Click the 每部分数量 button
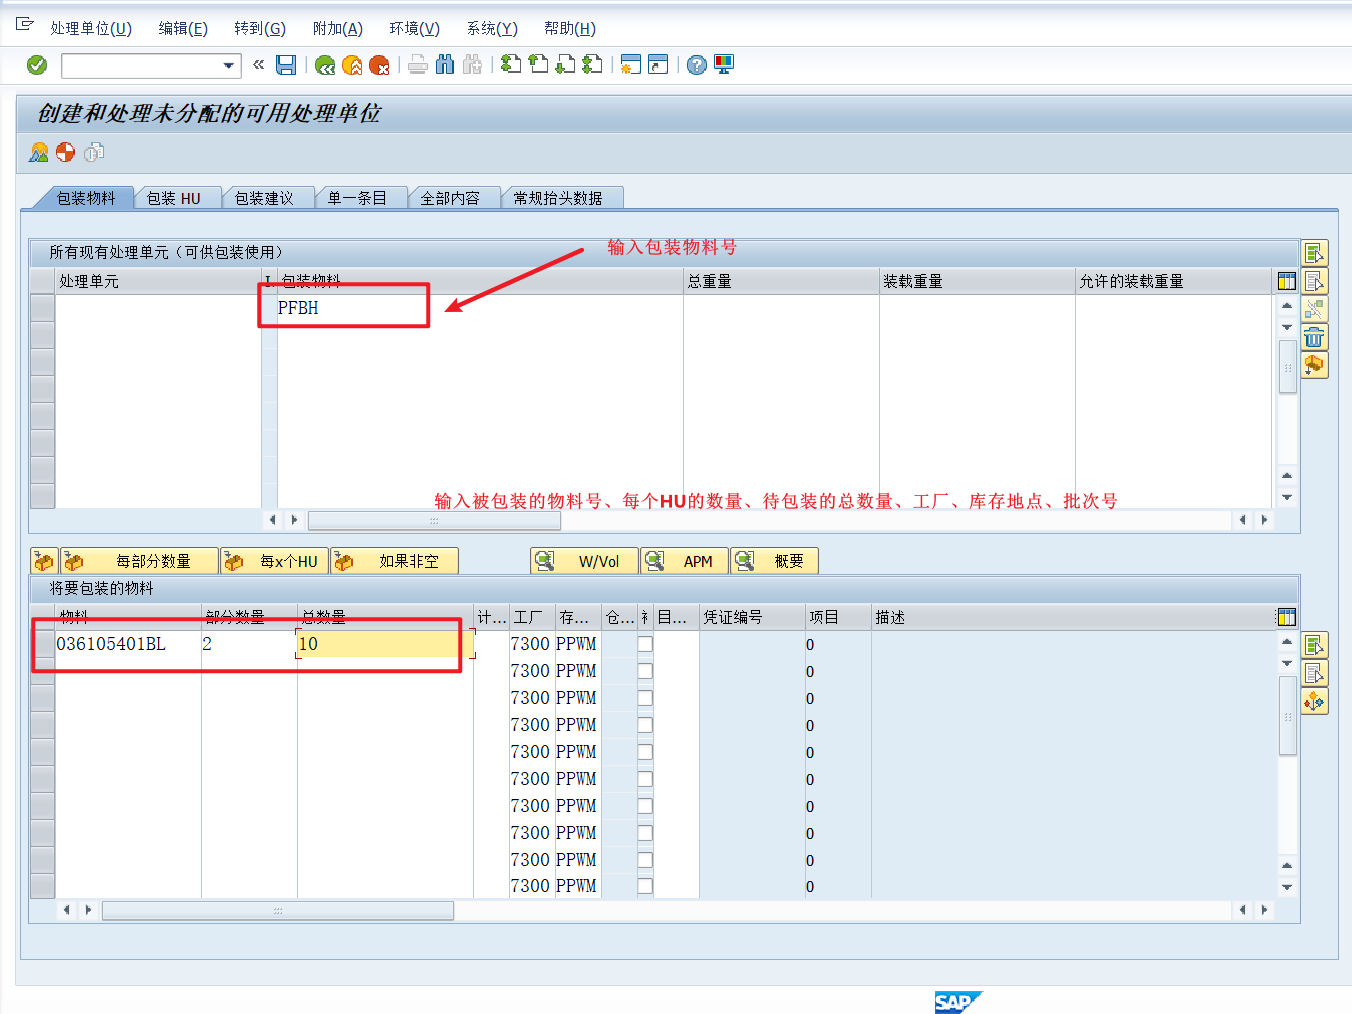The width and height of the screenshot is (1352, 1014). pyautogui.click(x=140, y=561)
